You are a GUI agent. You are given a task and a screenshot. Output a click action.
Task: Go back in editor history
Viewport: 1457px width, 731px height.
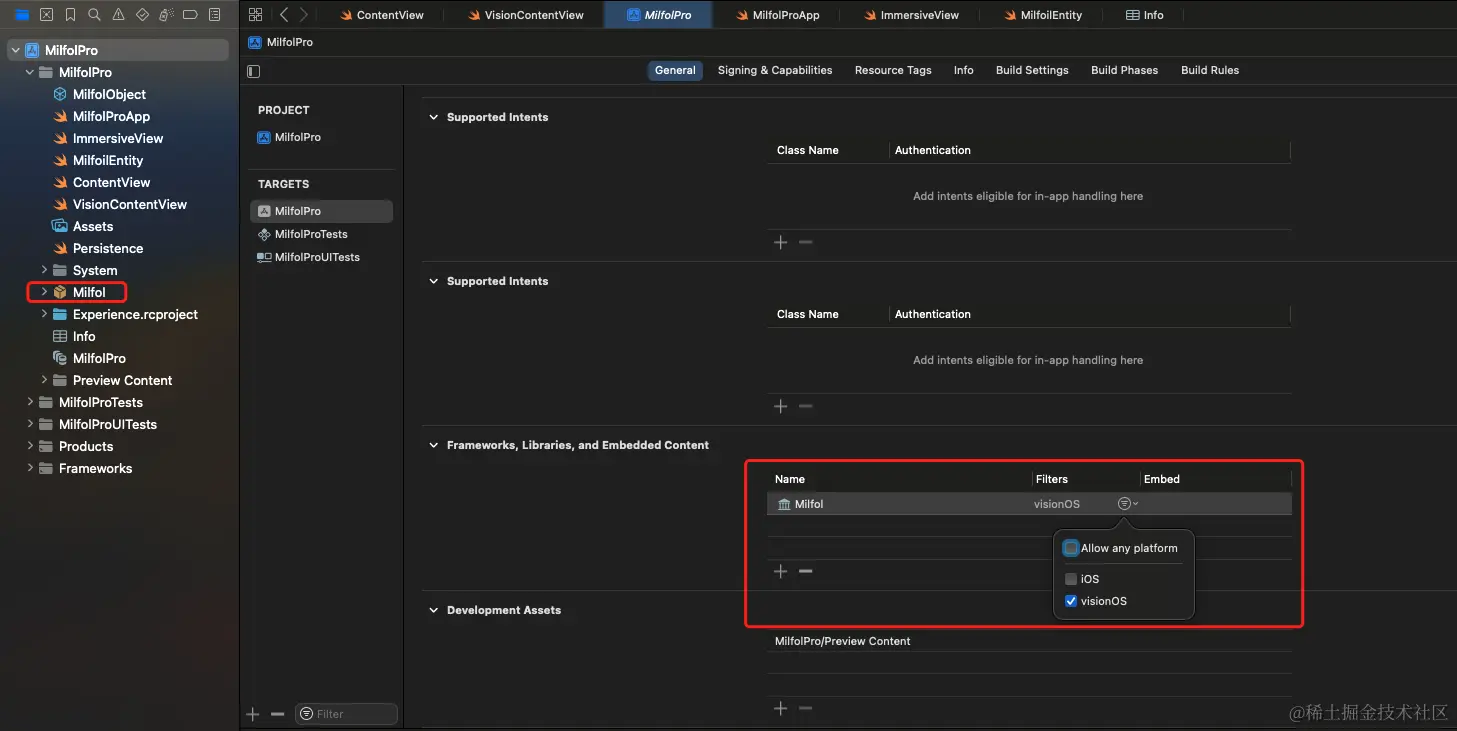[284, 15]
